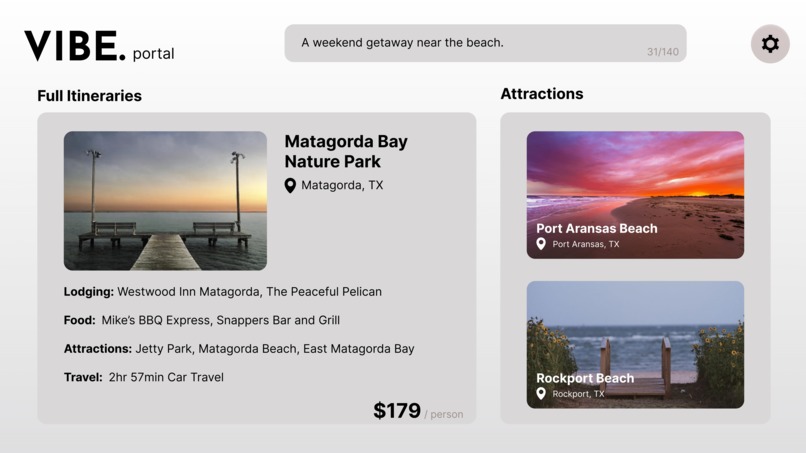Click the Food: Mike's BBQ Express line
The width and height of the screenshot is (806, 453).
202,320
